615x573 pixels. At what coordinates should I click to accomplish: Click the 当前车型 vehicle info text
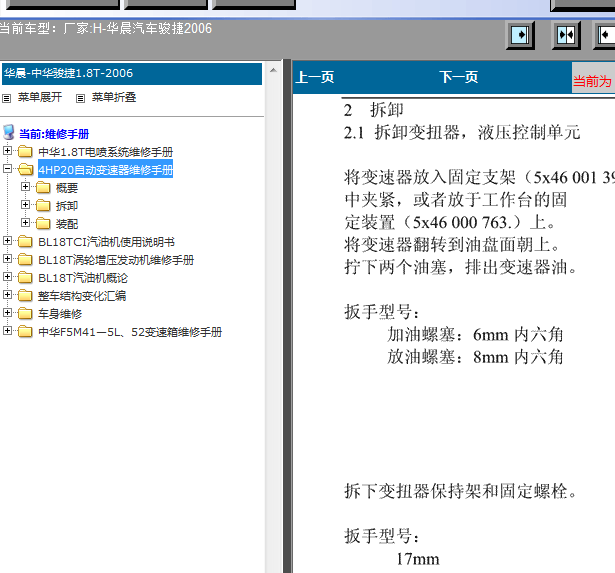pos(106,28)
